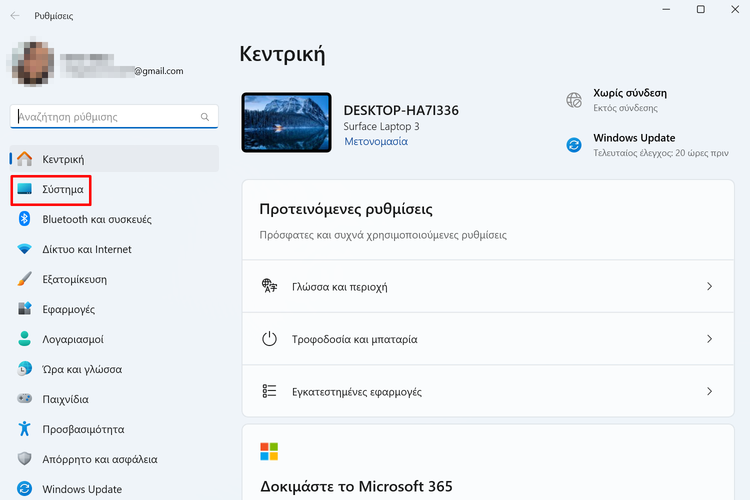750x500 pixels.
Task: Click the Σύστημα monitor icon
Action: click(24, 189)
